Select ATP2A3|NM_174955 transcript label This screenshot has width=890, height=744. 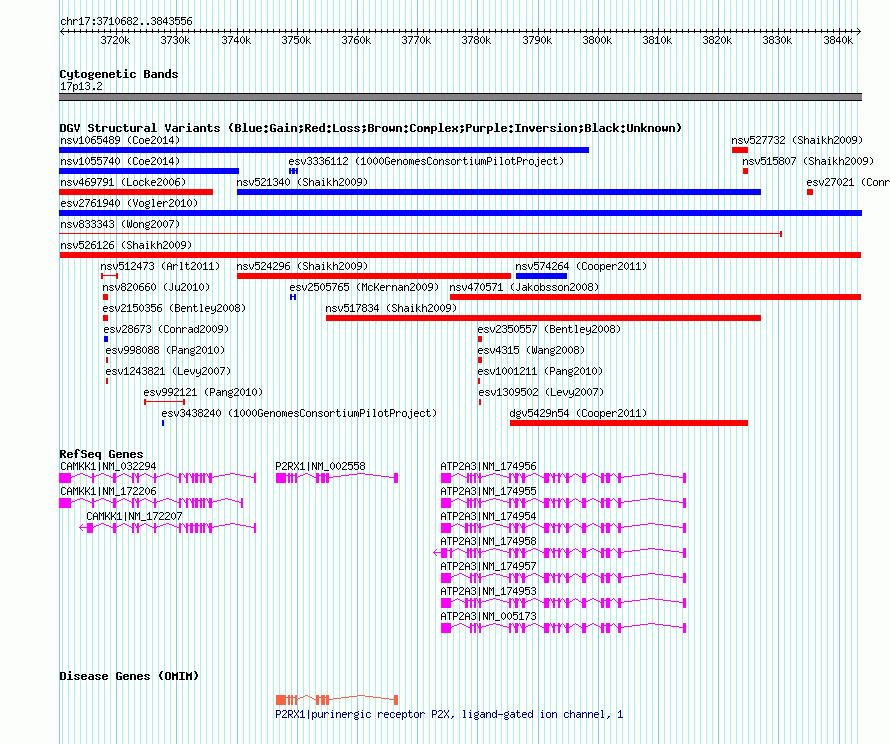tap(488, 491)
